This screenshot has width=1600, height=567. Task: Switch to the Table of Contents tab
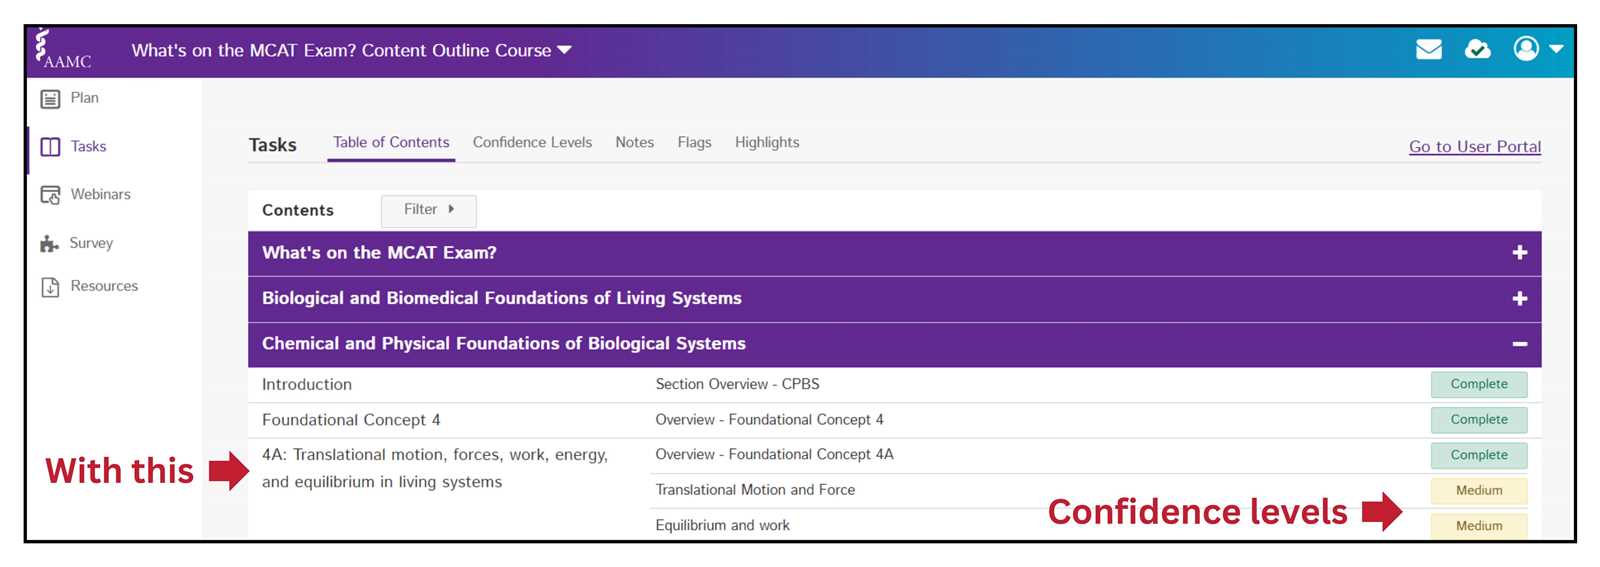click(391, 143)
